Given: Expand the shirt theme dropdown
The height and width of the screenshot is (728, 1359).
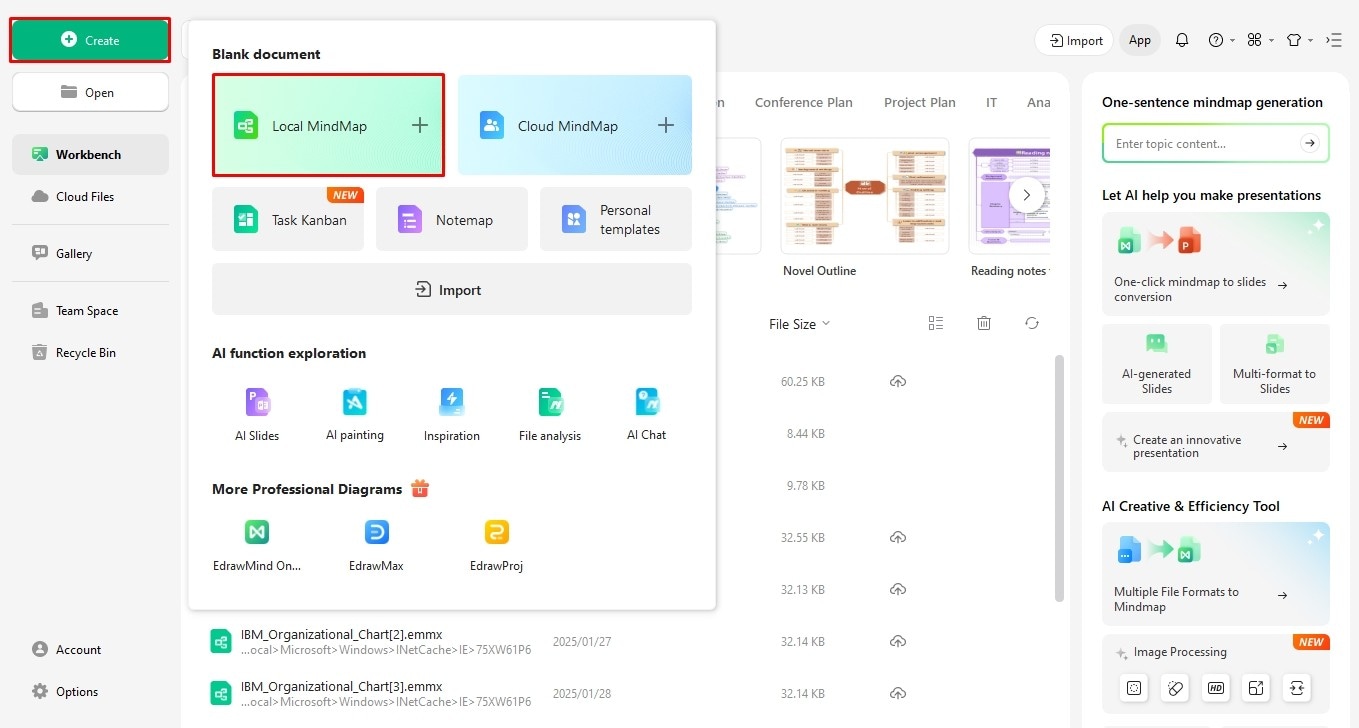Looking at the screenshot, I should [1300, 40].
